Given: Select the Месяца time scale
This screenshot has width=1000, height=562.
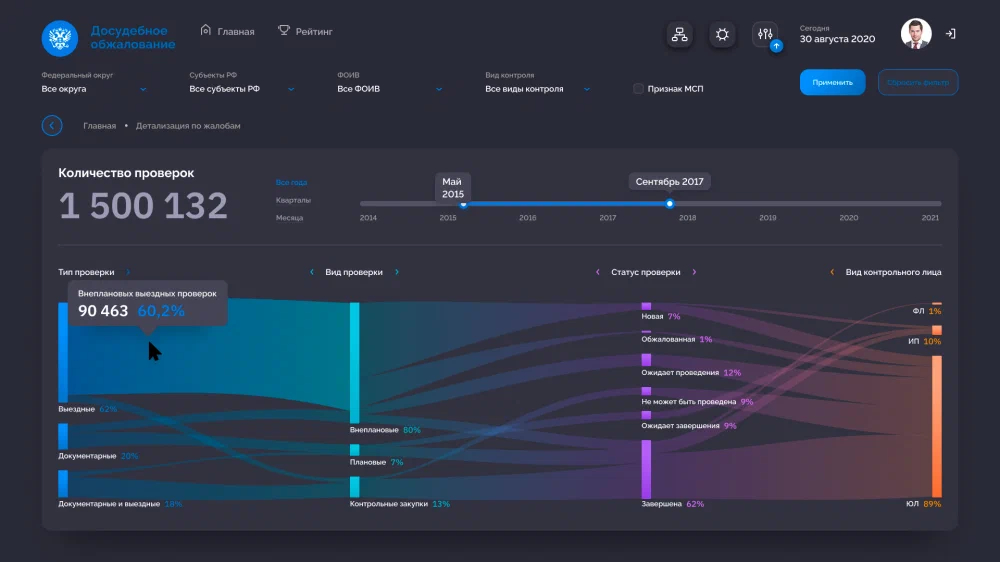Looking at the screenshot, I should click(x=290, y=218).
